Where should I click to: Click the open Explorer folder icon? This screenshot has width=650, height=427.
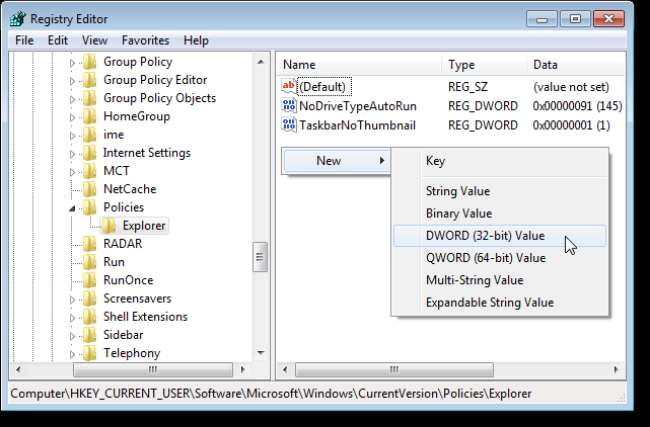pyautogui.click(x=109, y=226)
